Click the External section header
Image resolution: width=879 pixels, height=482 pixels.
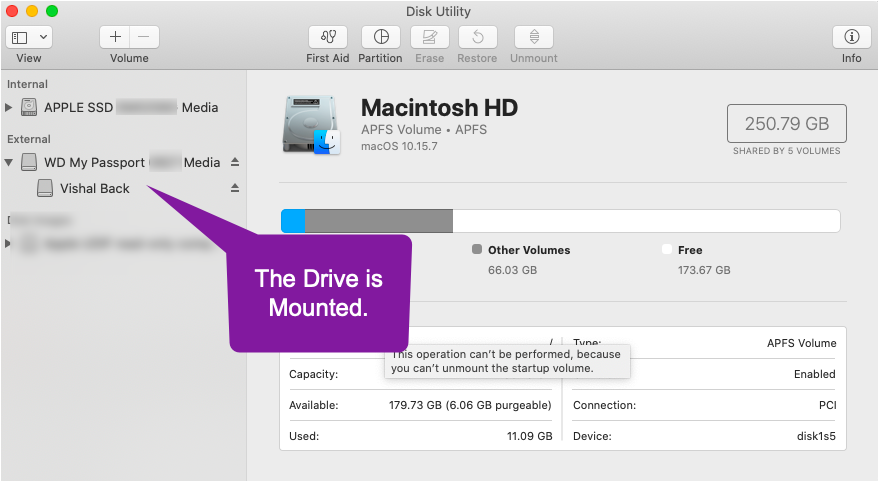29,139
